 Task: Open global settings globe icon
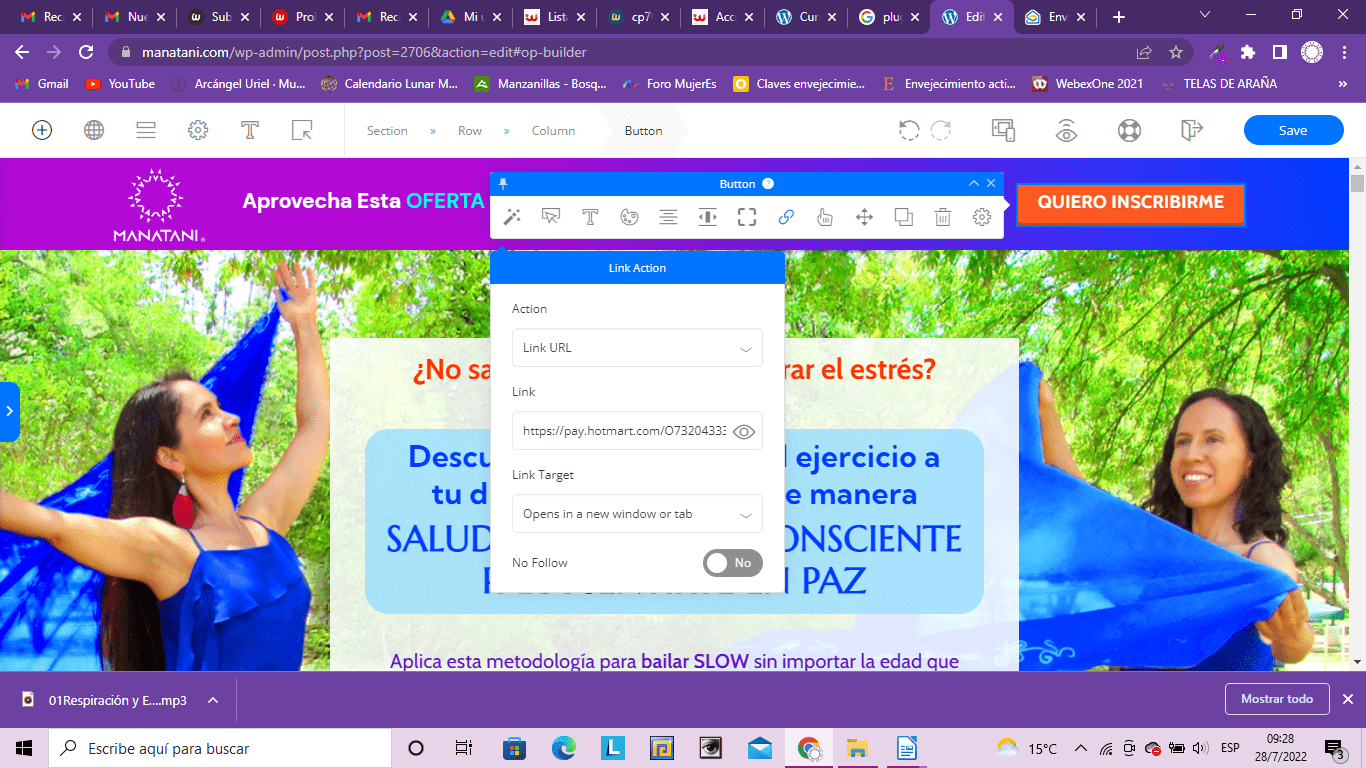pos(94,130)
